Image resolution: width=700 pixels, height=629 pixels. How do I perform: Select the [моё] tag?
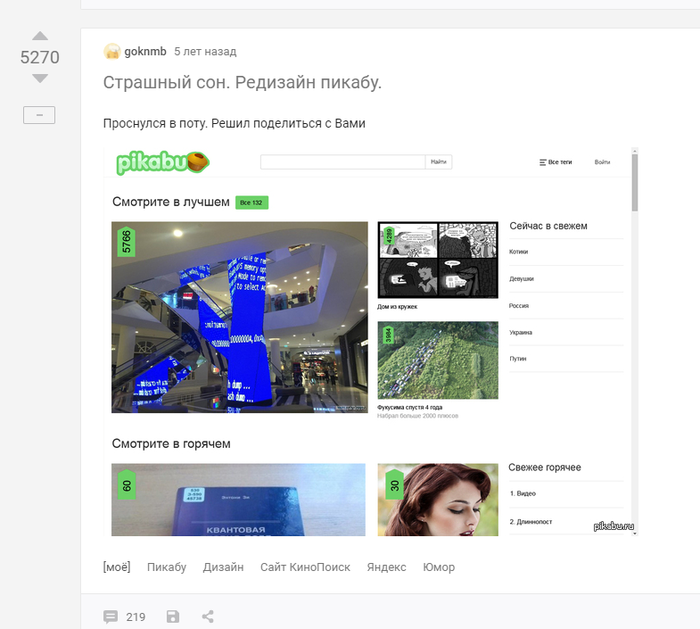[x=116, y=567]
